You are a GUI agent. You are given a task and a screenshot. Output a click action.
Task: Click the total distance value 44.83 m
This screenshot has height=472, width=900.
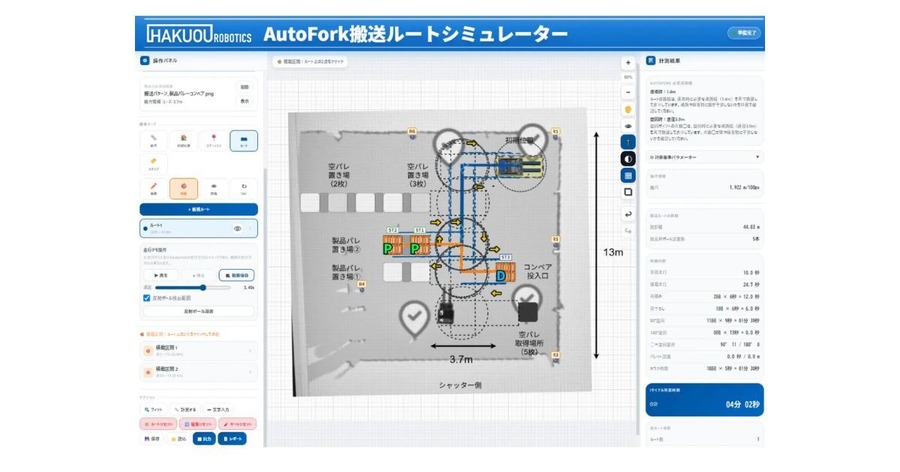[x=751, y=227]
